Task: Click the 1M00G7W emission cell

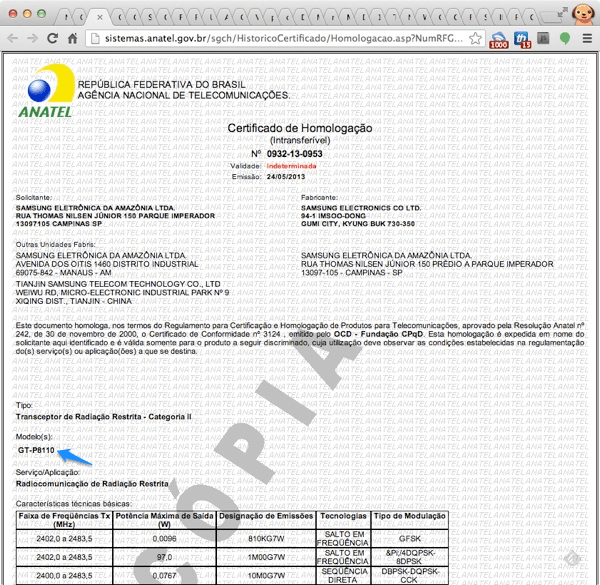Action: pyautogui.click(x=266, y=557)
